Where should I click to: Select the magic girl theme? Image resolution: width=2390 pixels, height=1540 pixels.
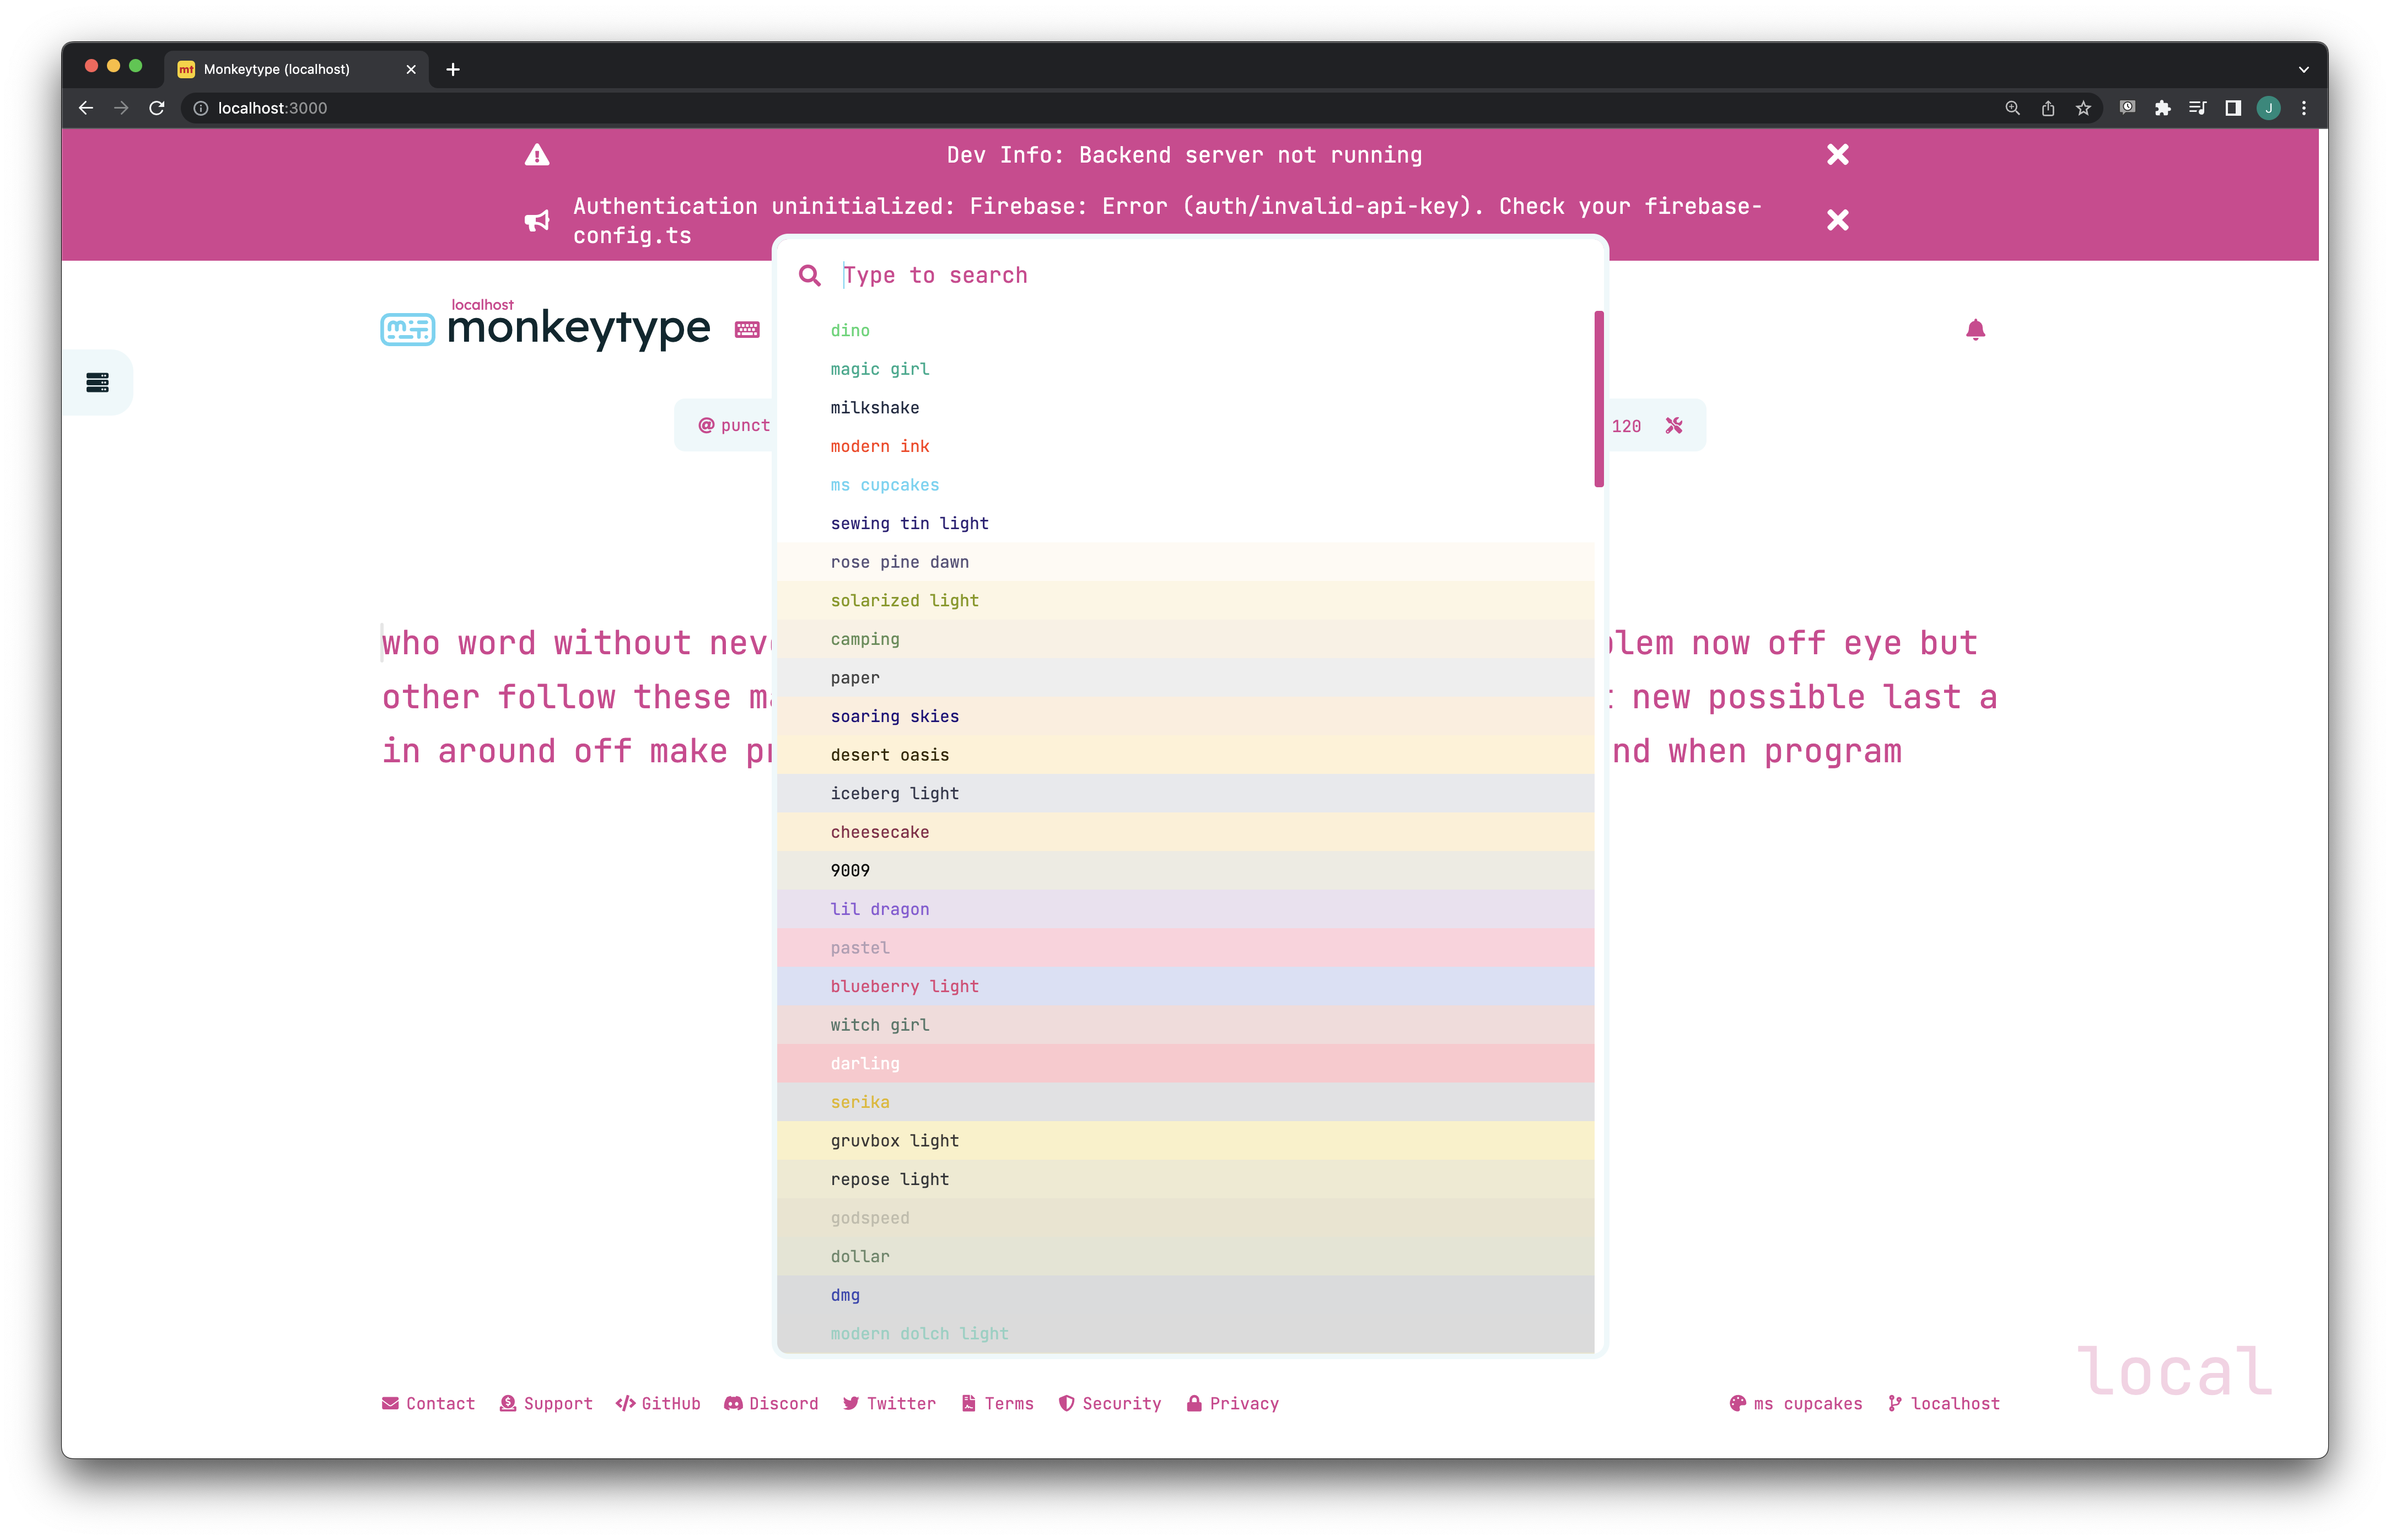click(1186, 369)
